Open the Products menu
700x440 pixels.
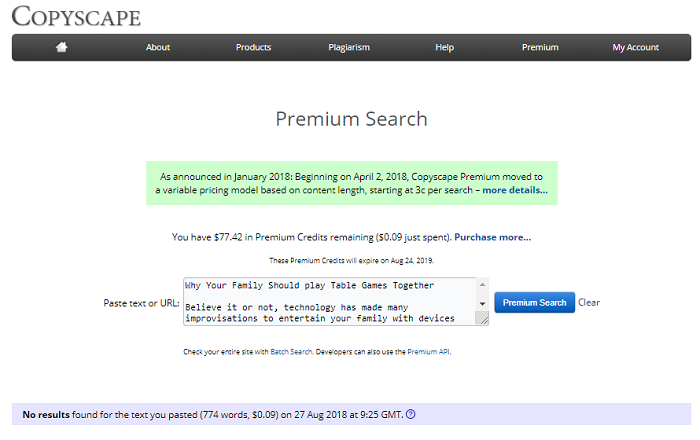click(253, 47)
